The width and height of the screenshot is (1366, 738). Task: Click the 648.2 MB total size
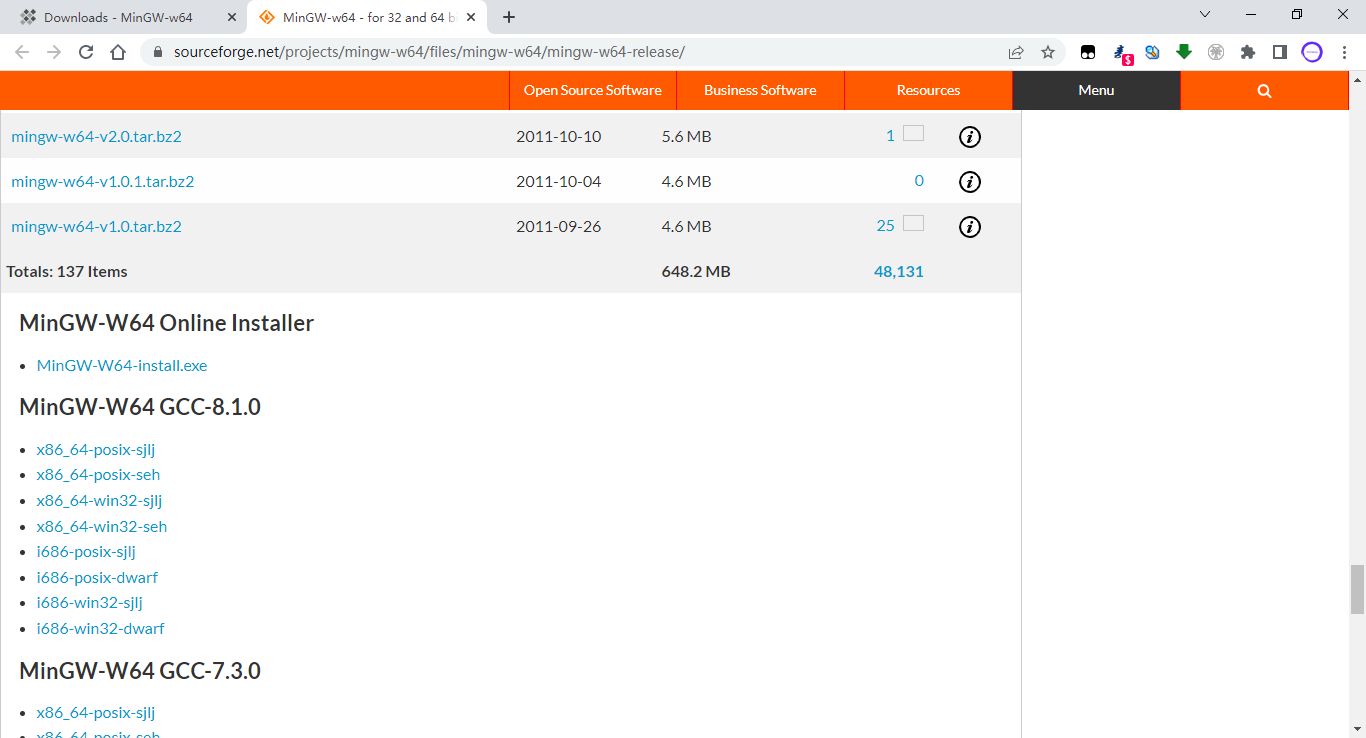coord(696,271)
